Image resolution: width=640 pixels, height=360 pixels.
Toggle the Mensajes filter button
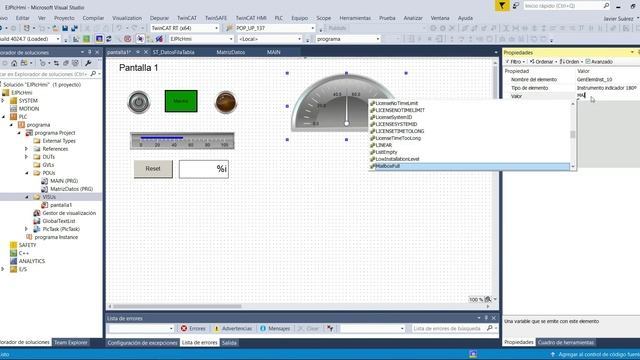coord(275,329)
